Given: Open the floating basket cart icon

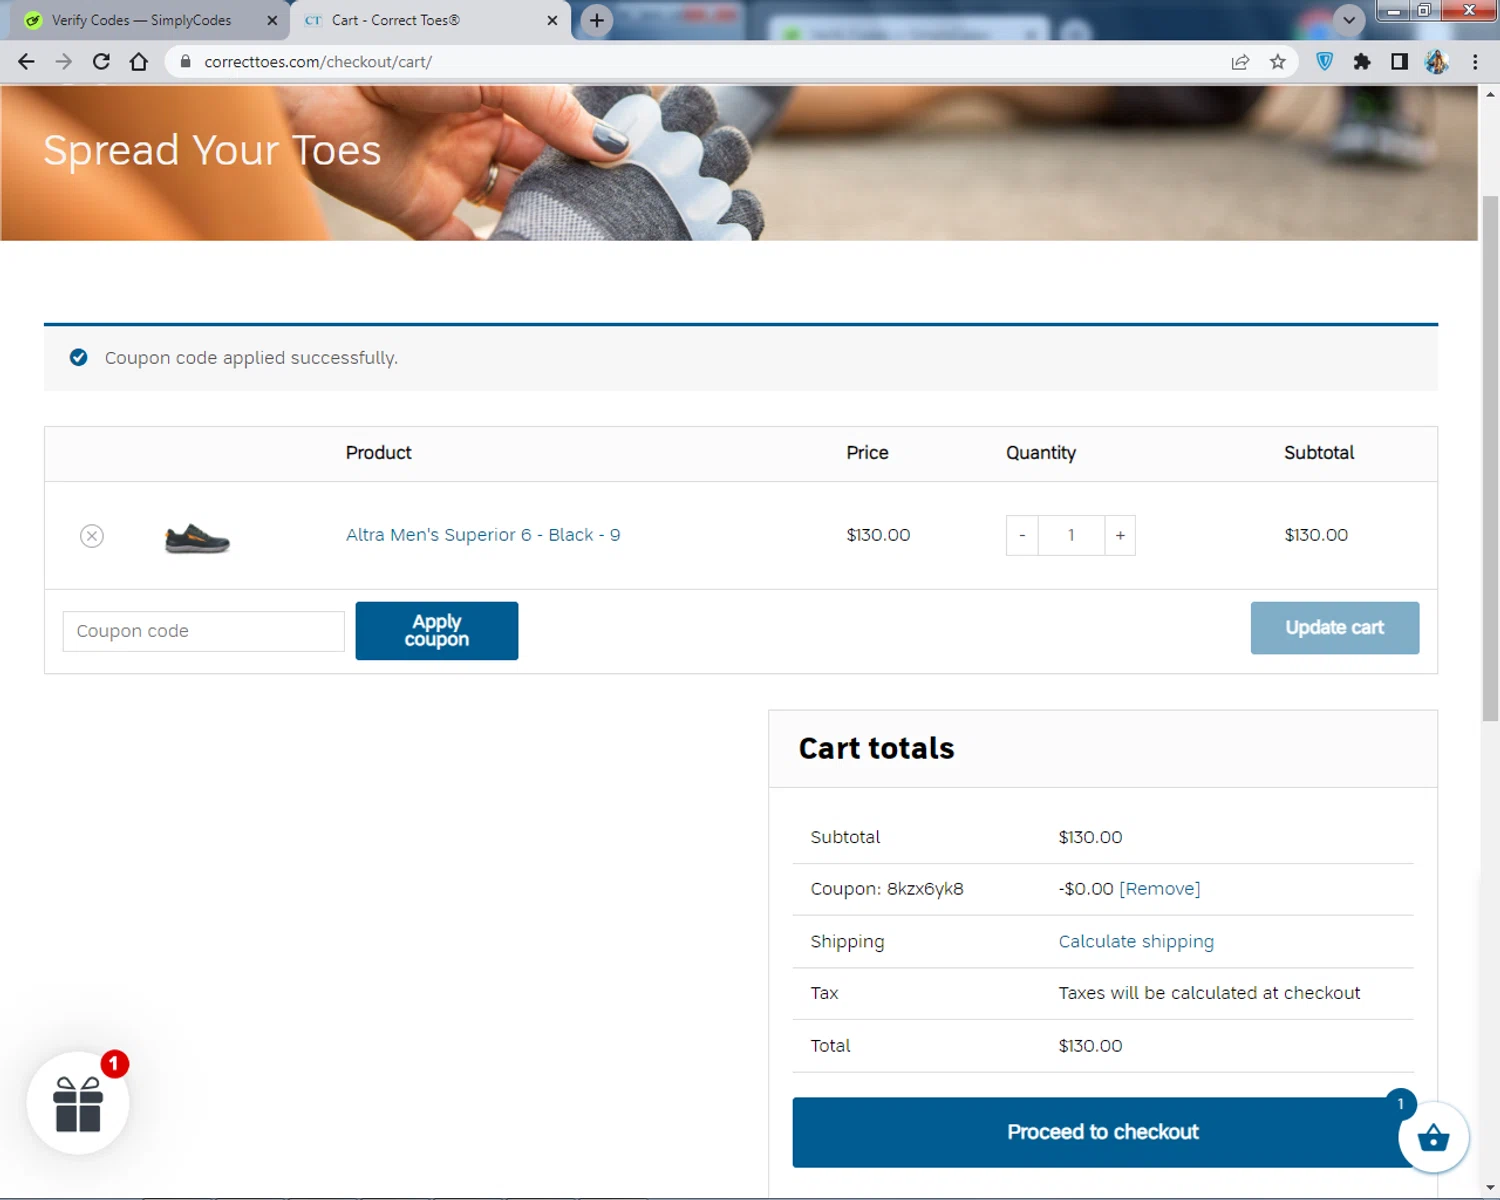Looking at the screenshot, I should (1433, 1137).
